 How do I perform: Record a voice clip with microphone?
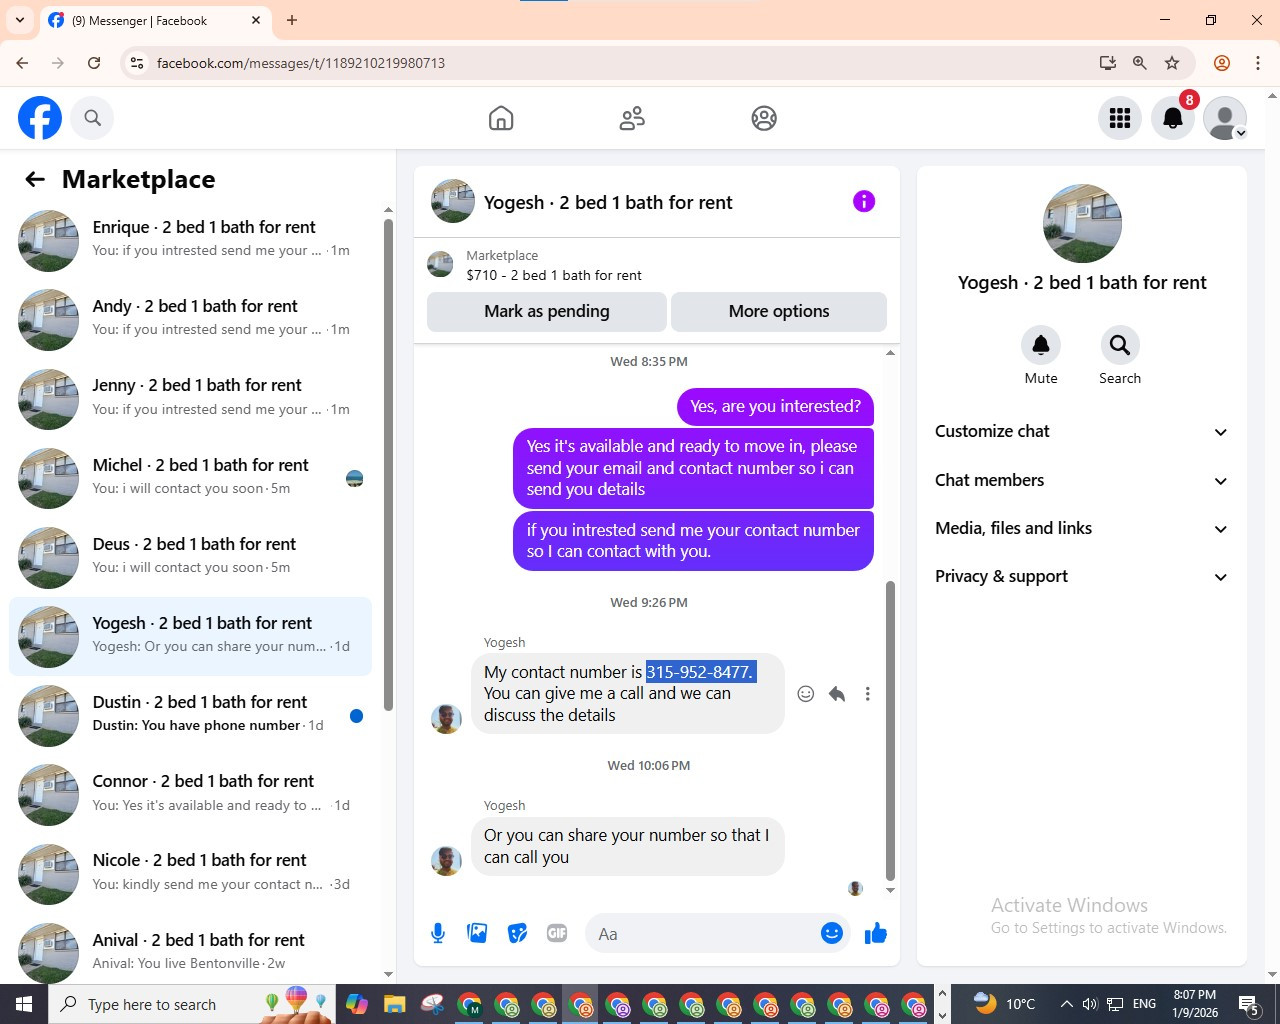click(438, 933)
